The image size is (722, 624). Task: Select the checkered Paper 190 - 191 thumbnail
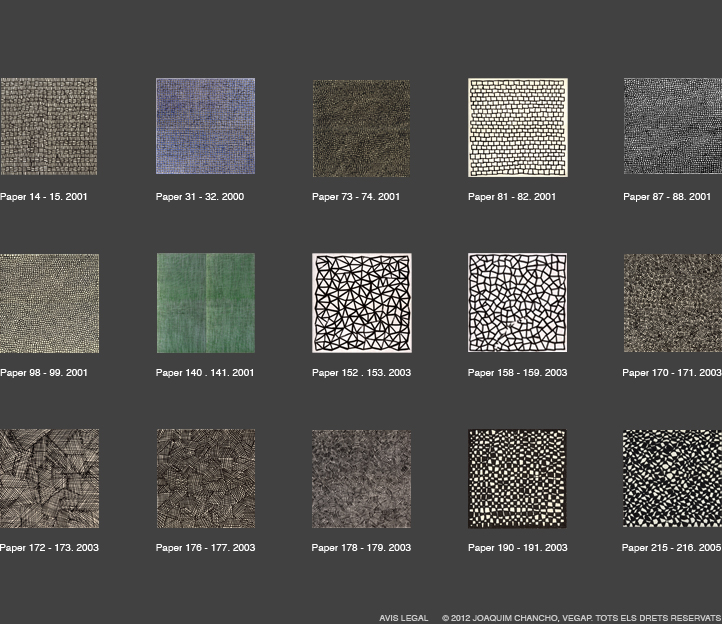(517, 478)
